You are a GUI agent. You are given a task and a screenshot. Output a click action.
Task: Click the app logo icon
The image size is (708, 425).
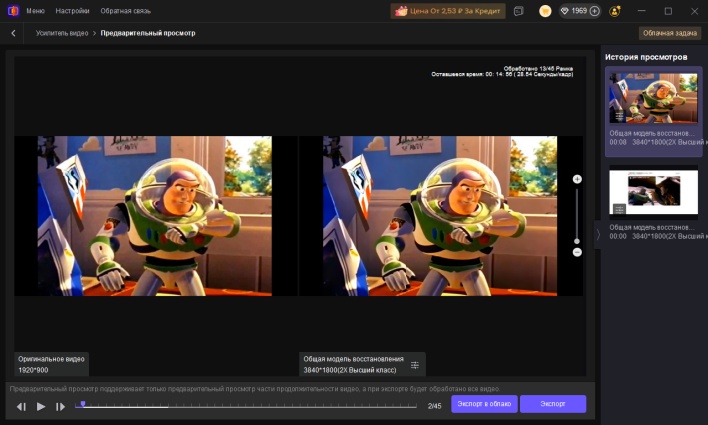pos(13,10)
